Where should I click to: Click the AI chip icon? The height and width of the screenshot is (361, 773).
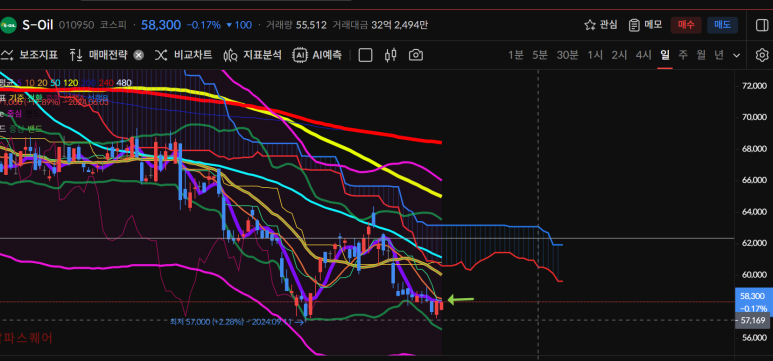coord(299,55)
